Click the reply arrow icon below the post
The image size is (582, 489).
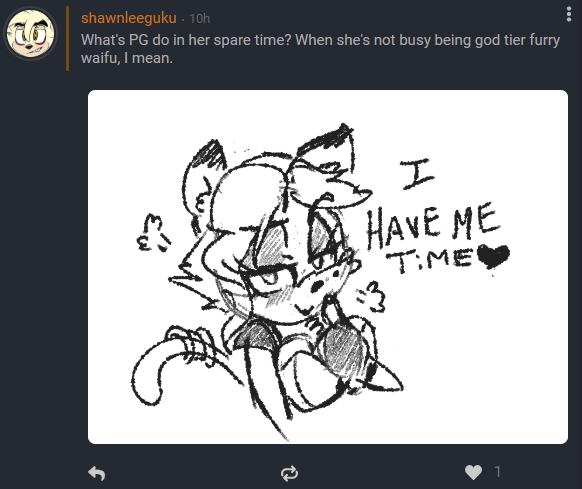coord(97,473)
